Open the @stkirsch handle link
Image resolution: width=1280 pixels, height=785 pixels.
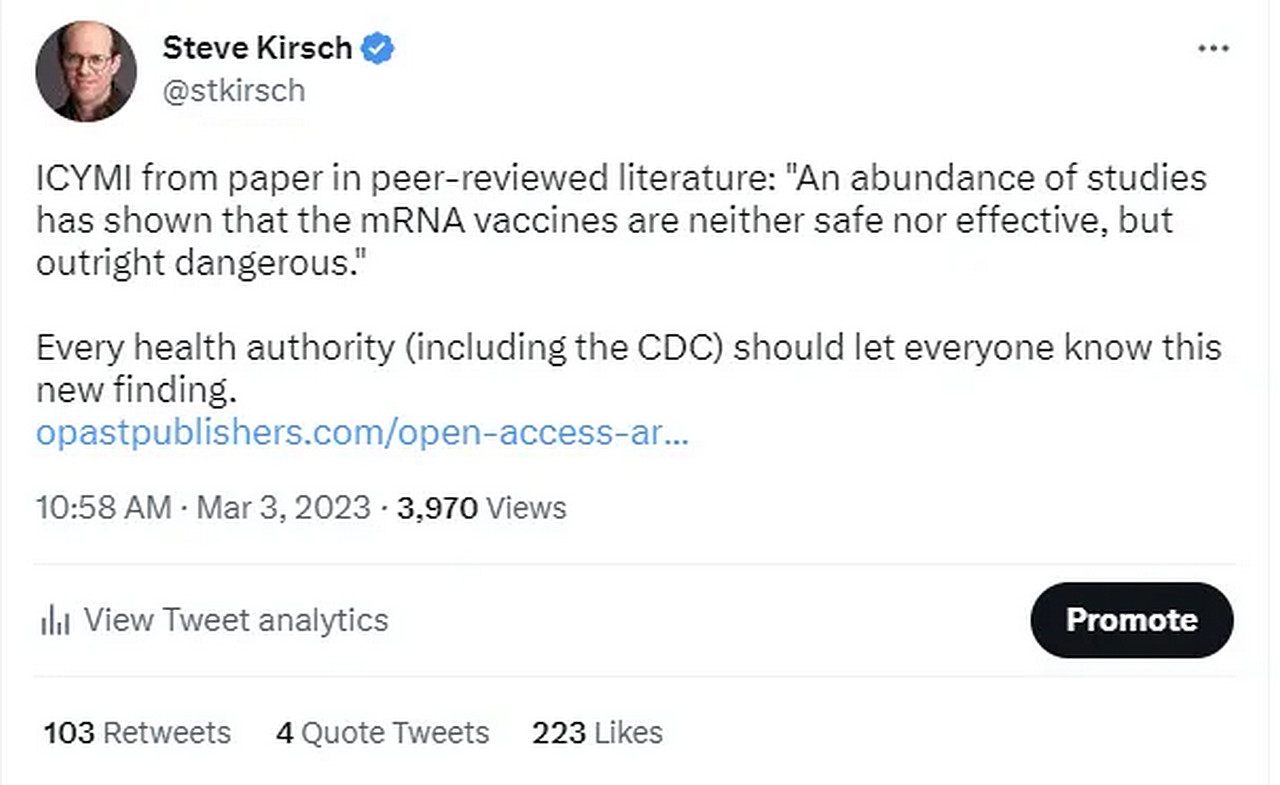pyautogui.click(x=233, y=91)
